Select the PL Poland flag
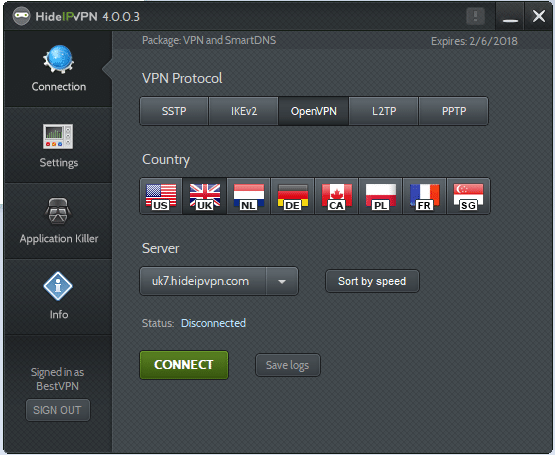555x455 pixels. 381,196
